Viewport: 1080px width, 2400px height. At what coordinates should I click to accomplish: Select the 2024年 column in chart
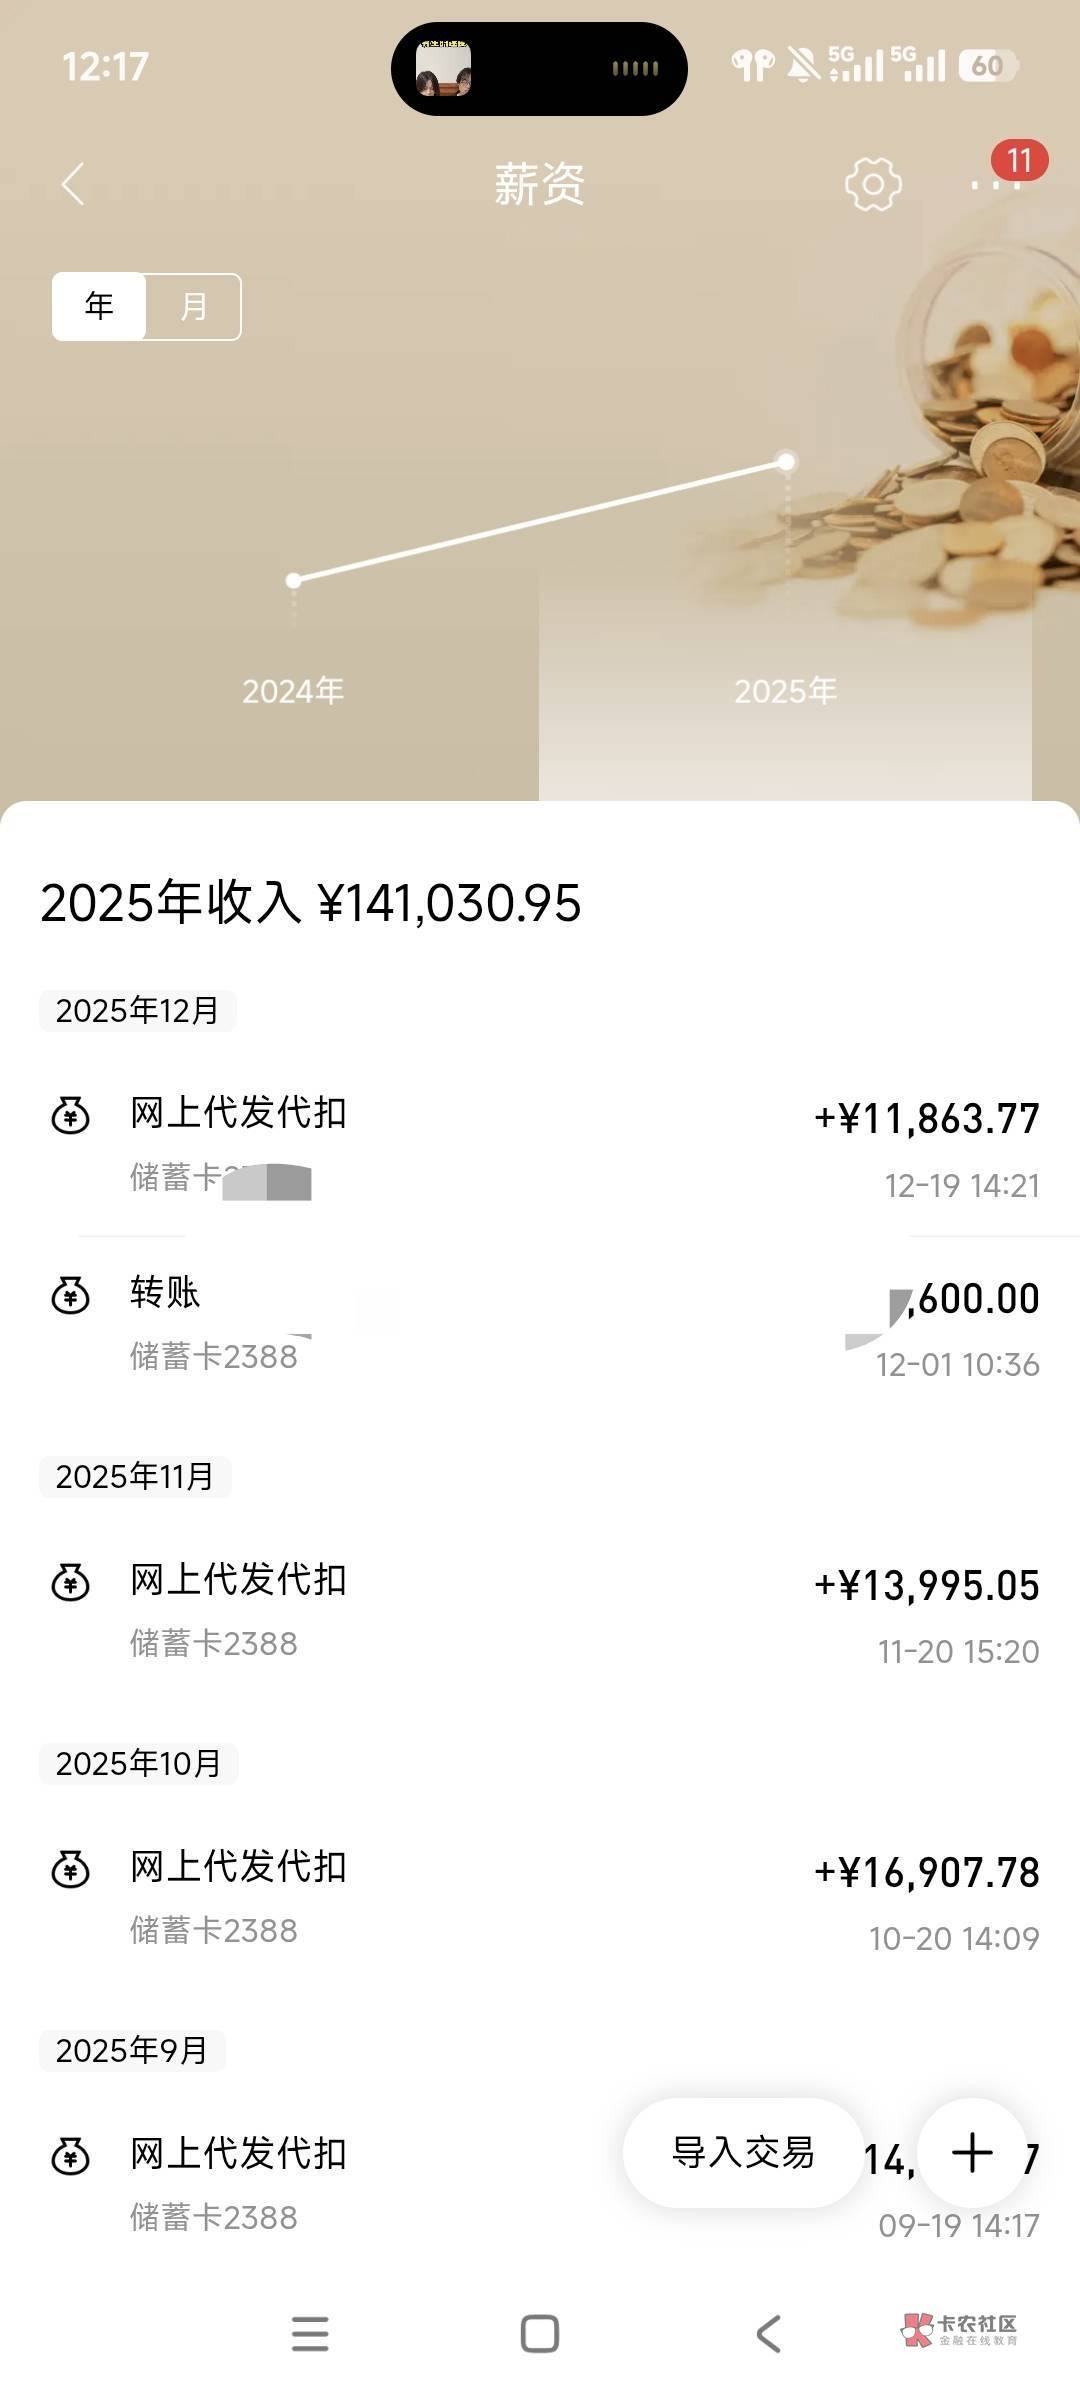(x=293, y=690)
